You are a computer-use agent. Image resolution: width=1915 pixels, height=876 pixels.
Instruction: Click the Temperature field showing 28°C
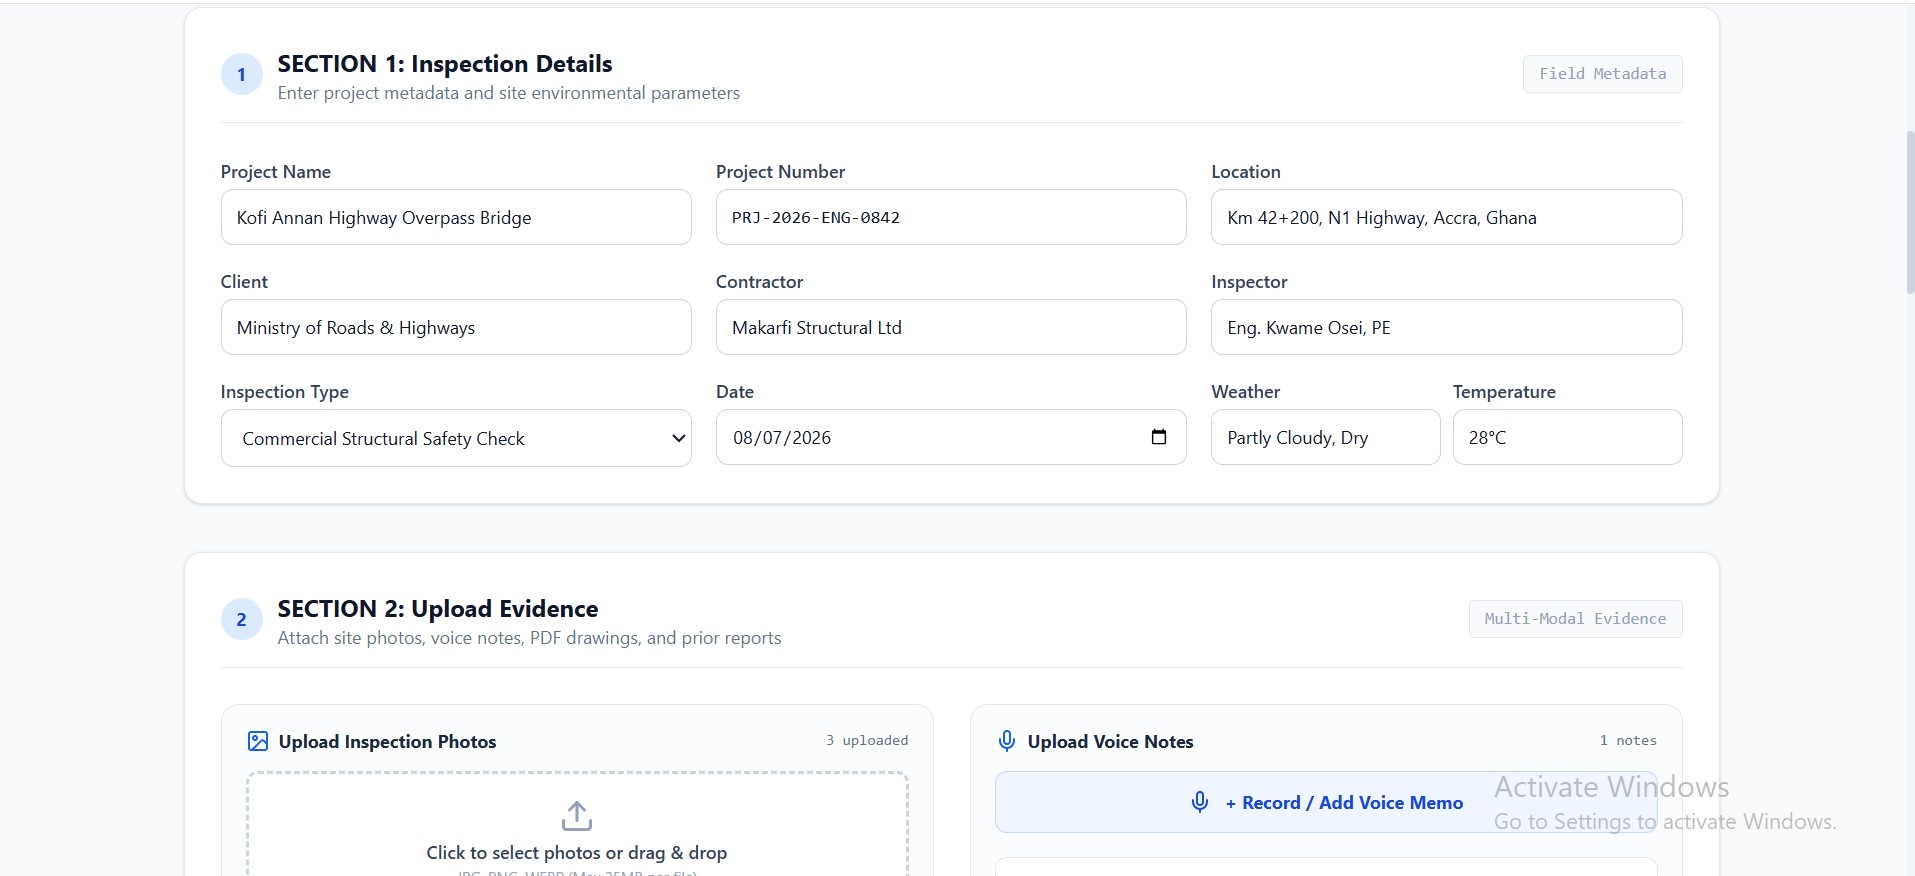(1567, 437)
